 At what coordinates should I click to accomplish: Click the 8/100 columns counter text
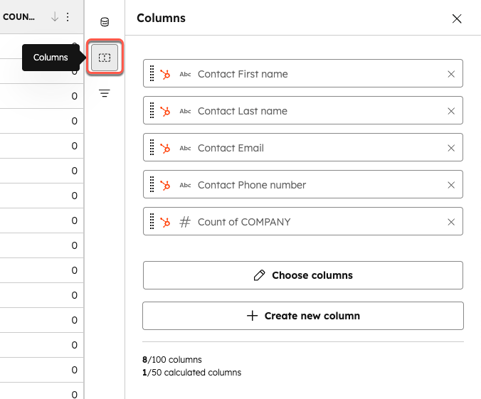click(x=172, y=360)
